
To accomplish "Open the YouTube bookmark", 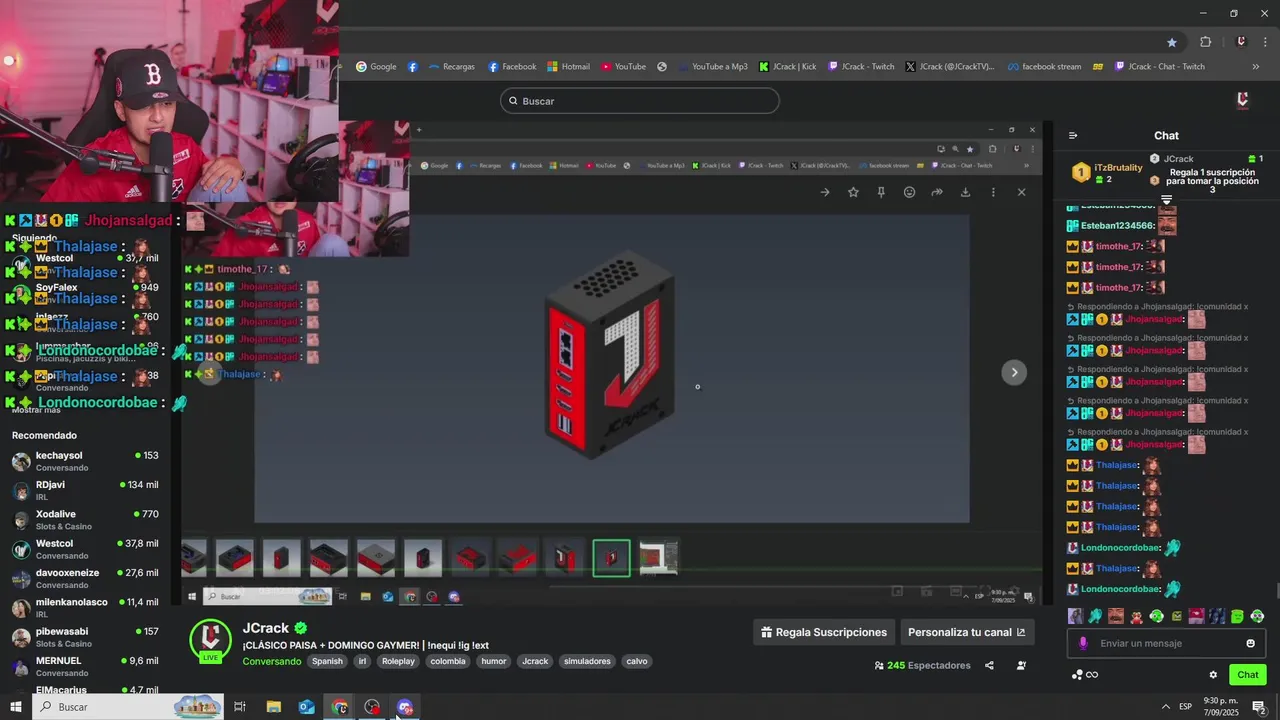I will coord(624,67).
